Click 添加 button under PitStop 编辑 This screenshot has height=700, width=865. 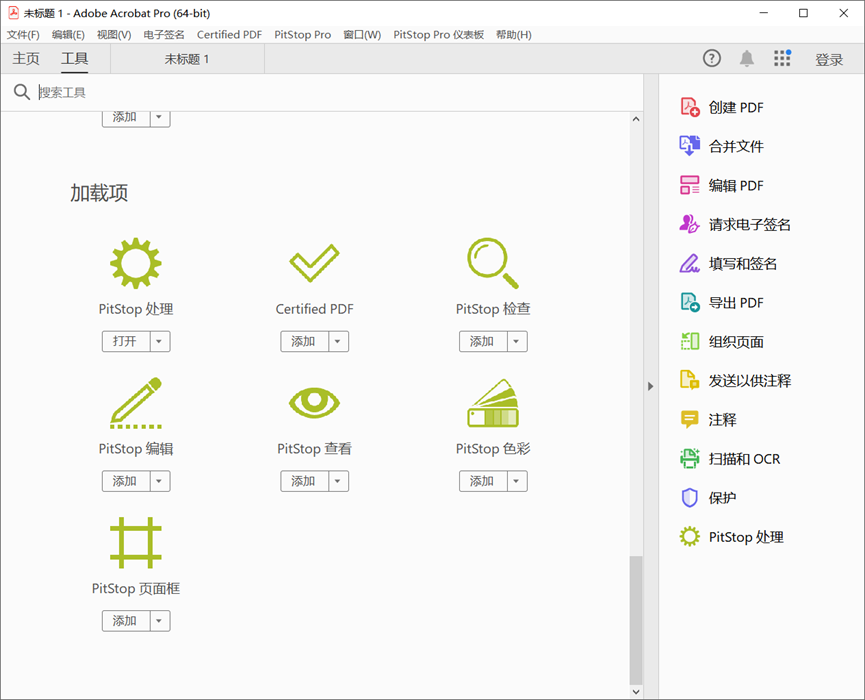pos(126,481)
